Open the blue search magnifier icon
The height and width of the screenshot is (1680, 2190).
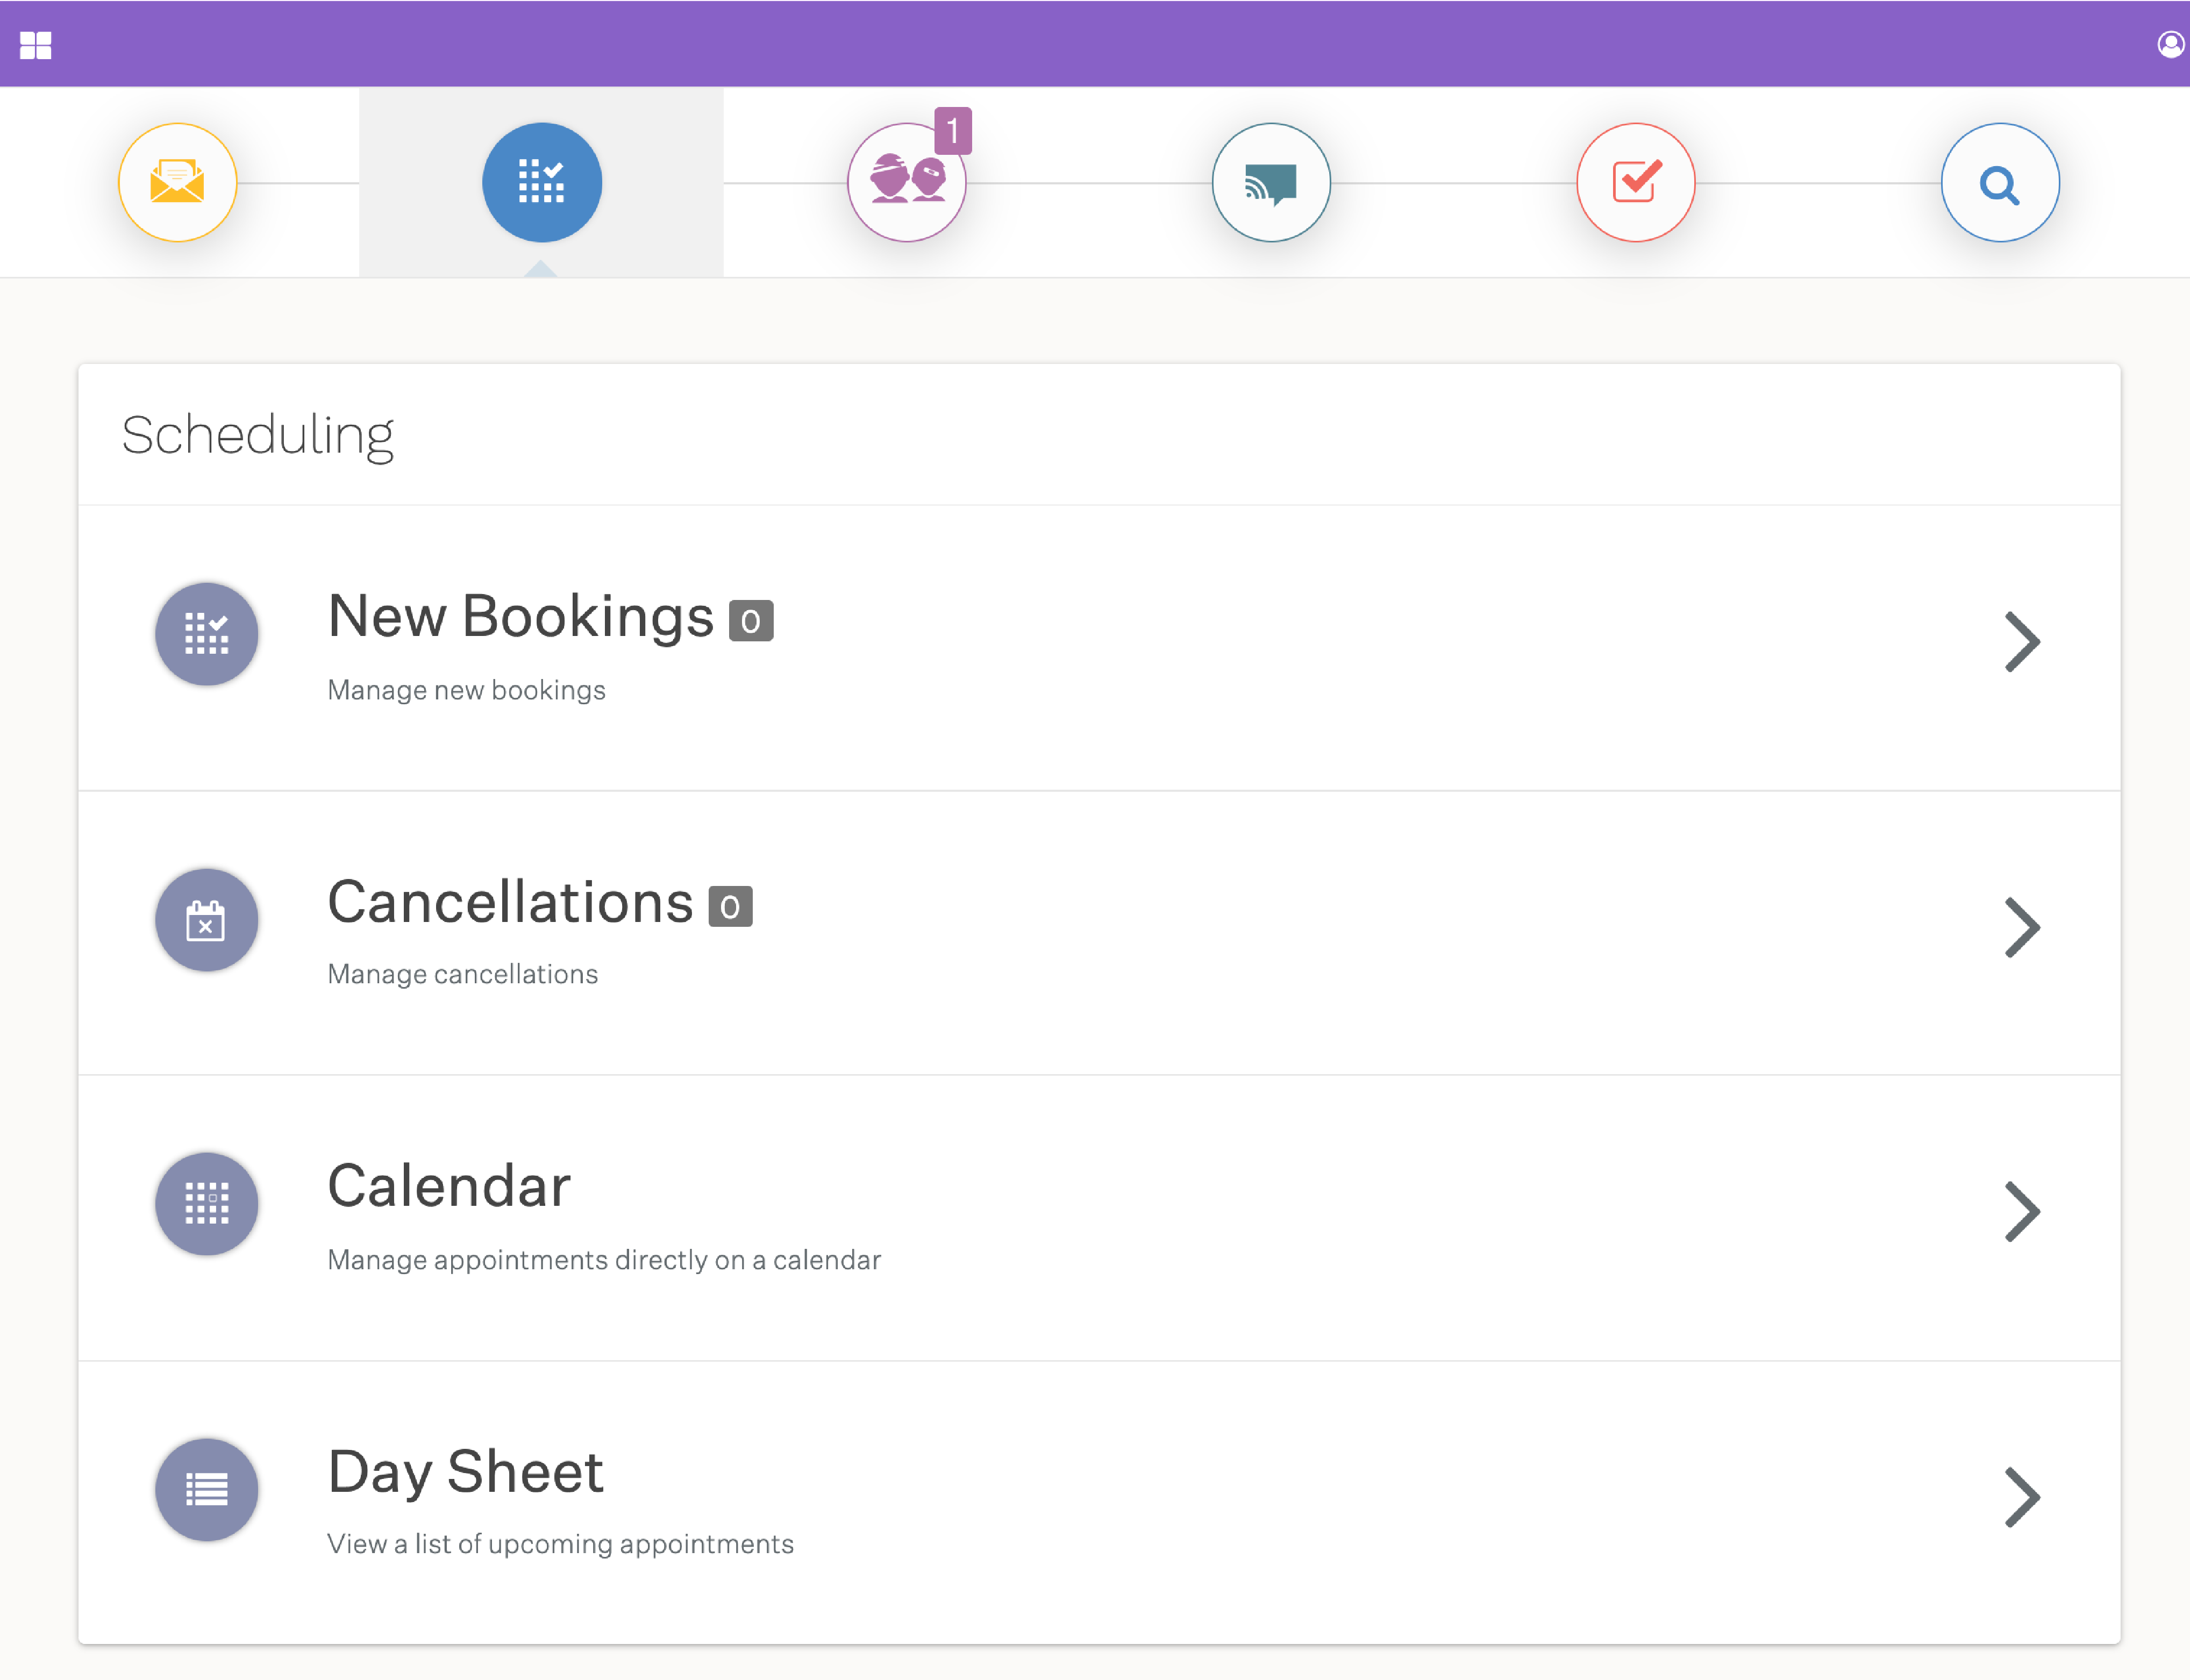pyautogui.click(x=2000, y=182)
